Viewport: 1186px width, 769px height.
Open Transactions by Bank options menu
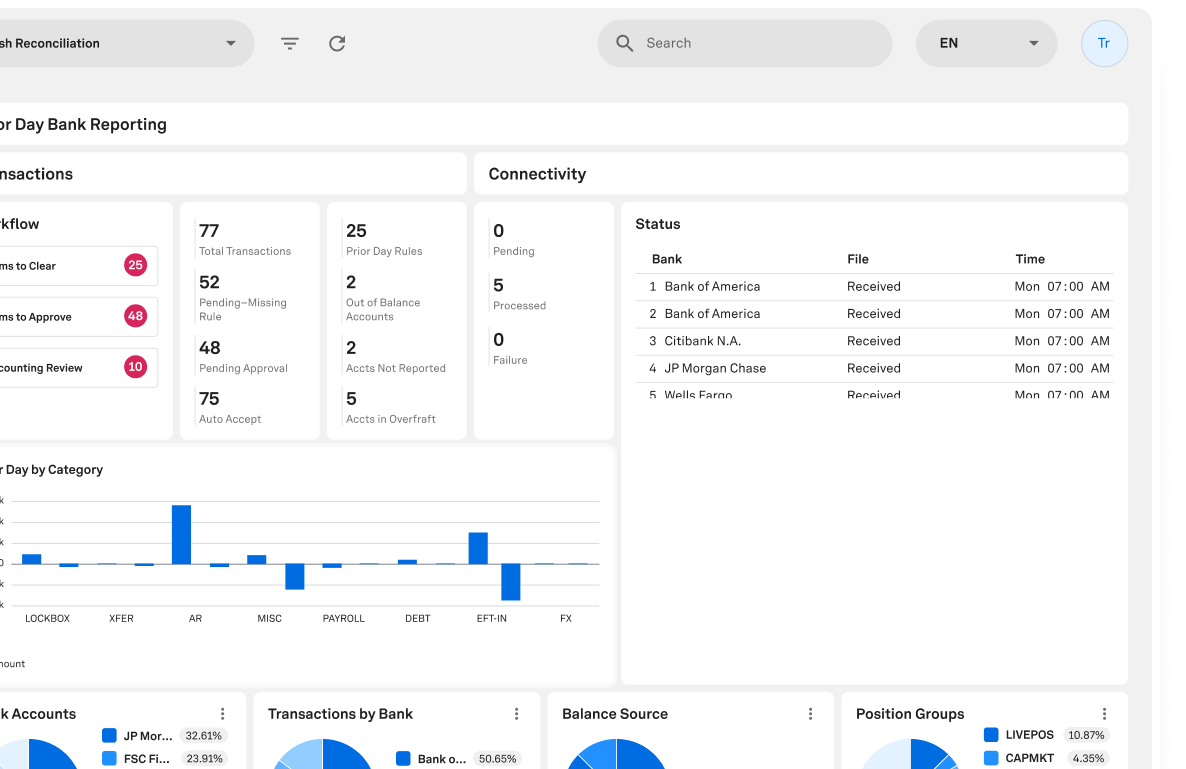pos(517,714)
